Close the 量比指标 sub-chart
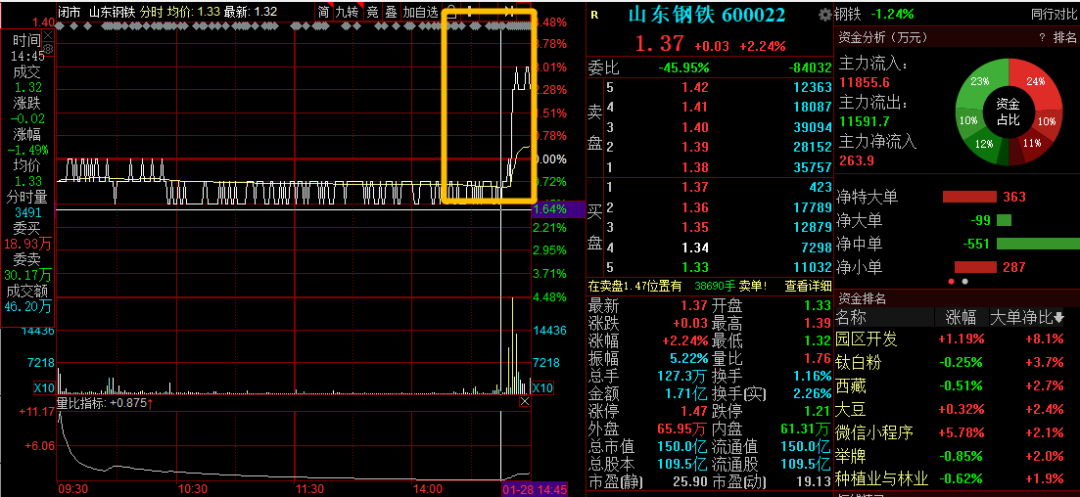Image resolution: width=1080 pixels, height=497 pixels. 525,401
